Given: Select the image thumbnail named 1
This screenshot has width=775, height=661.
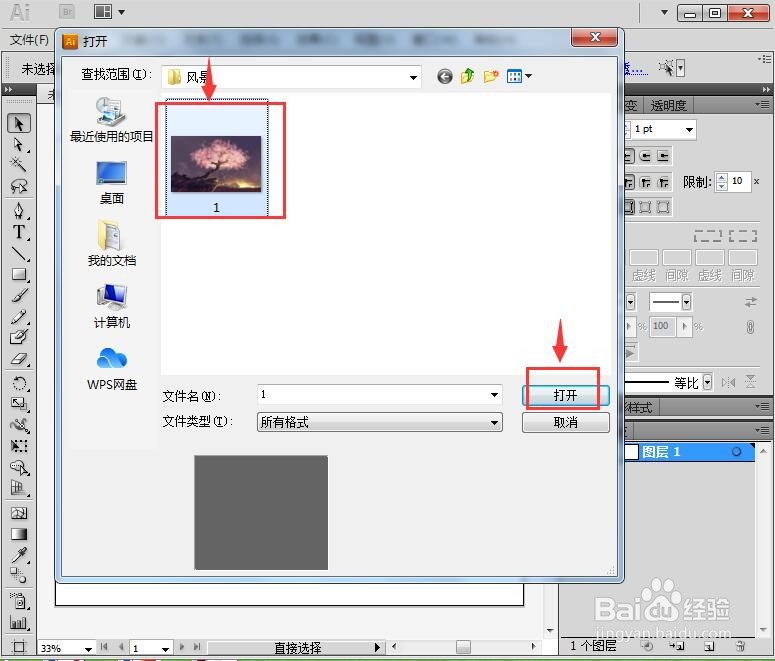Looking at the screenshot, I should click(216, 158).
